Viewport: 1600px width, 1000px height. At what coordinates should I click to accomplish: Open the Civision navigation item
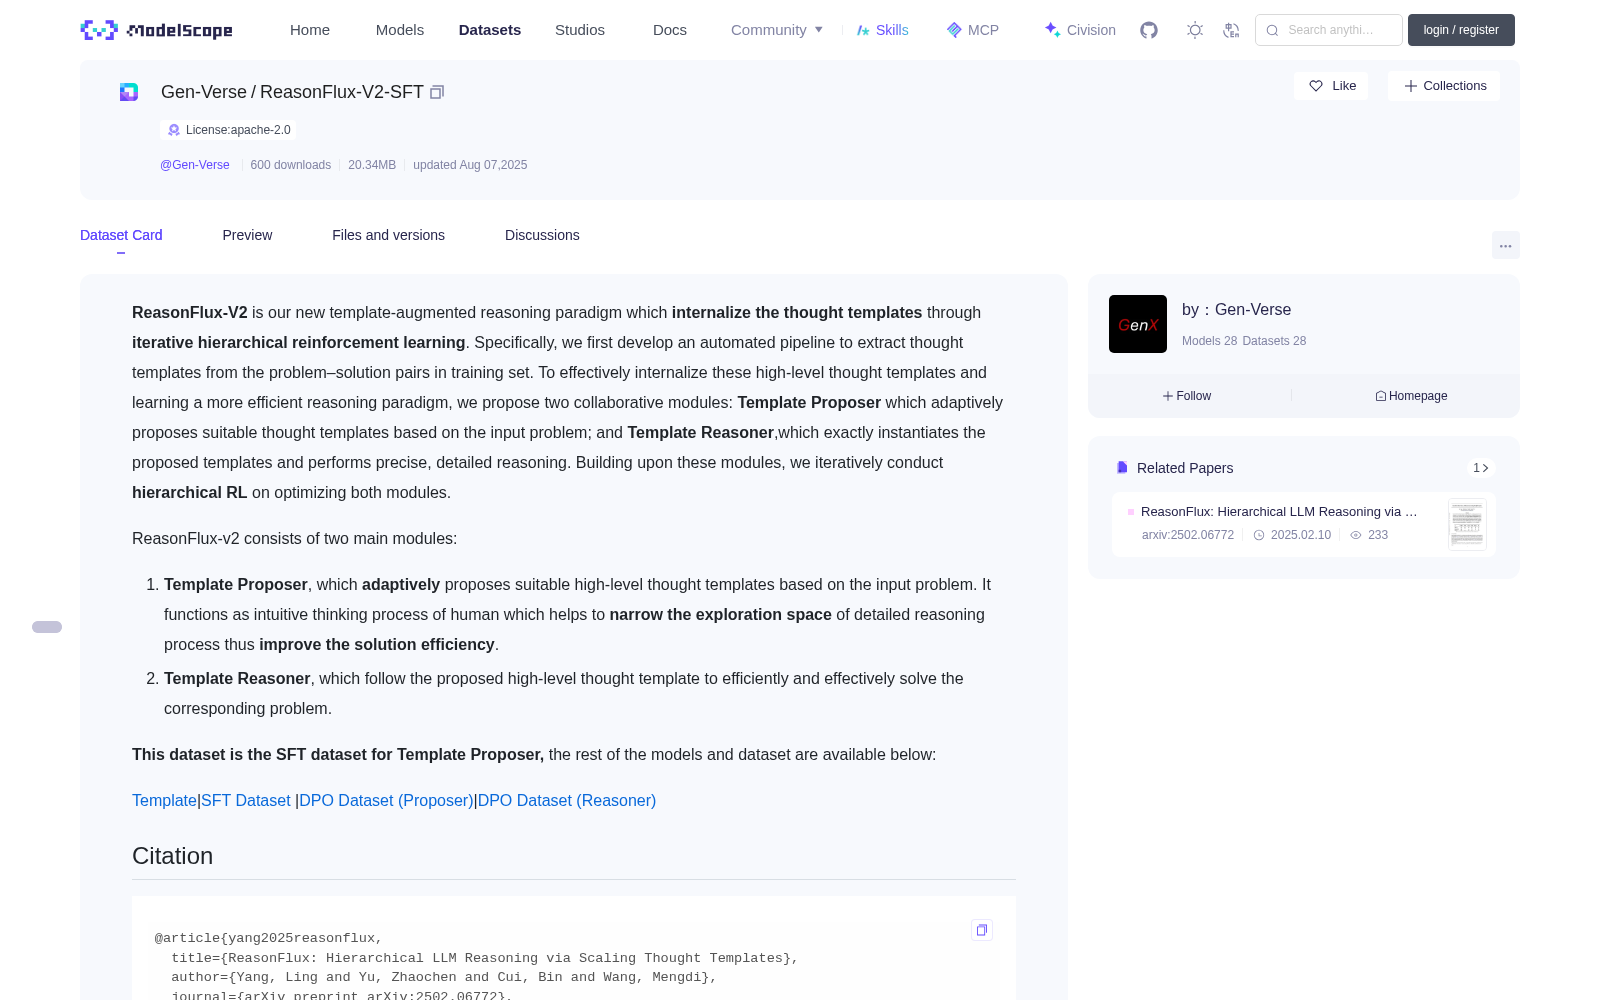pos(1080,30)
